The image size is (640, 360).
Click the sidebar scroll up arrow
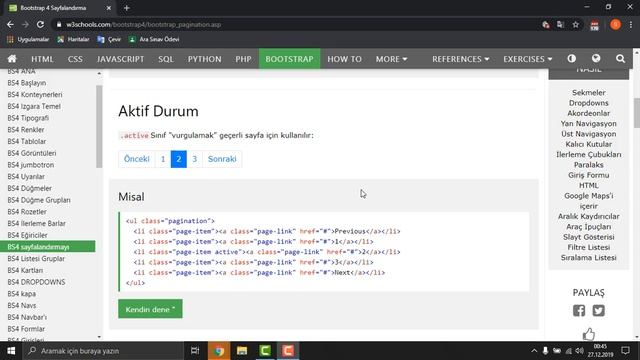pos(99,73)
